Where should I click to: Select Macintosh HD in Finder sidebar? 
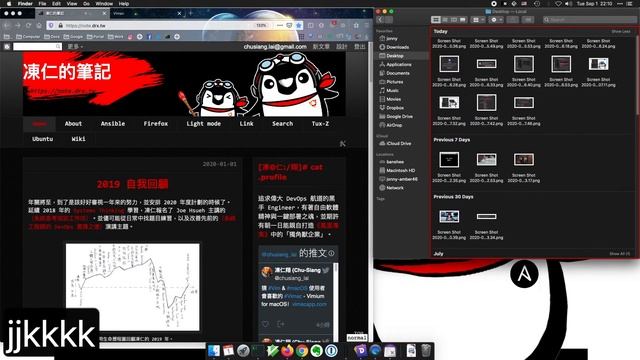pos(400,170)
